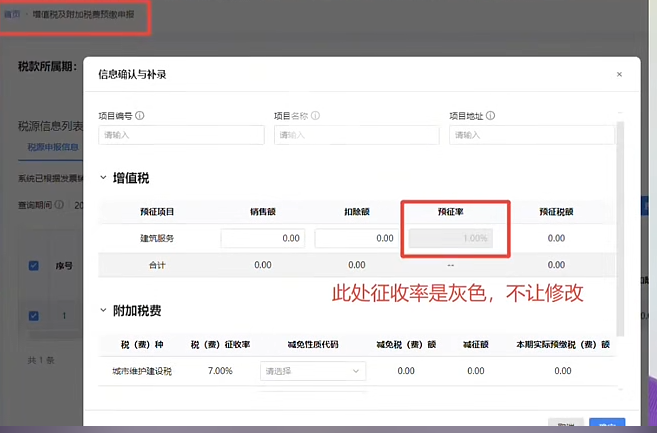Collapse the 增值税 section
The image size is (657, 433).
click(103, 178)
